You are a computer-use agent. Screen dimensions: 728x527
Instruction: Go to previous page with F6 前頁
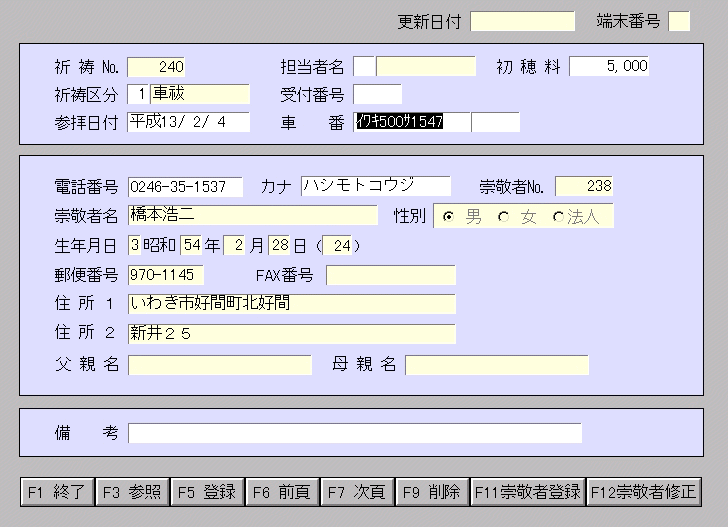click(x=282, y=492)
